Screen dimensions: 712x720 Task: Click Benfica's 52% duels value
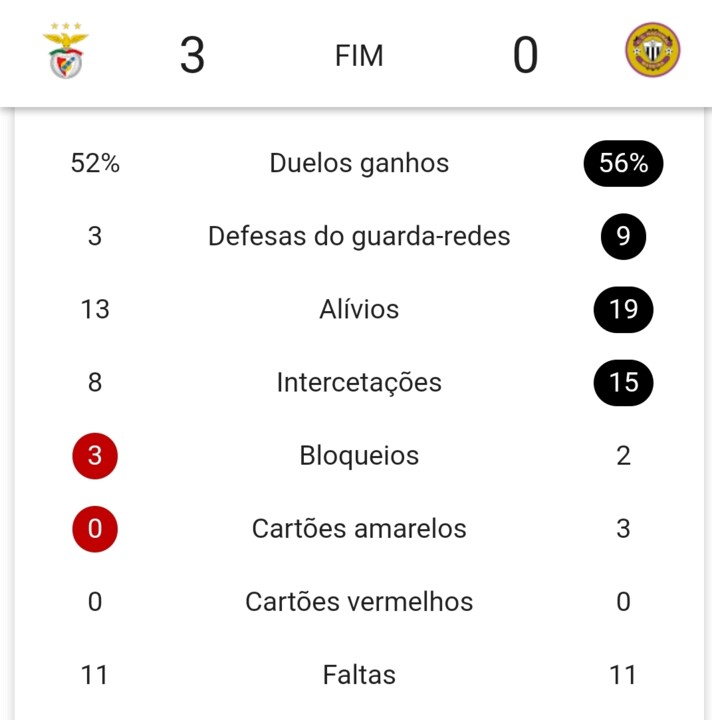coord(95,163)
